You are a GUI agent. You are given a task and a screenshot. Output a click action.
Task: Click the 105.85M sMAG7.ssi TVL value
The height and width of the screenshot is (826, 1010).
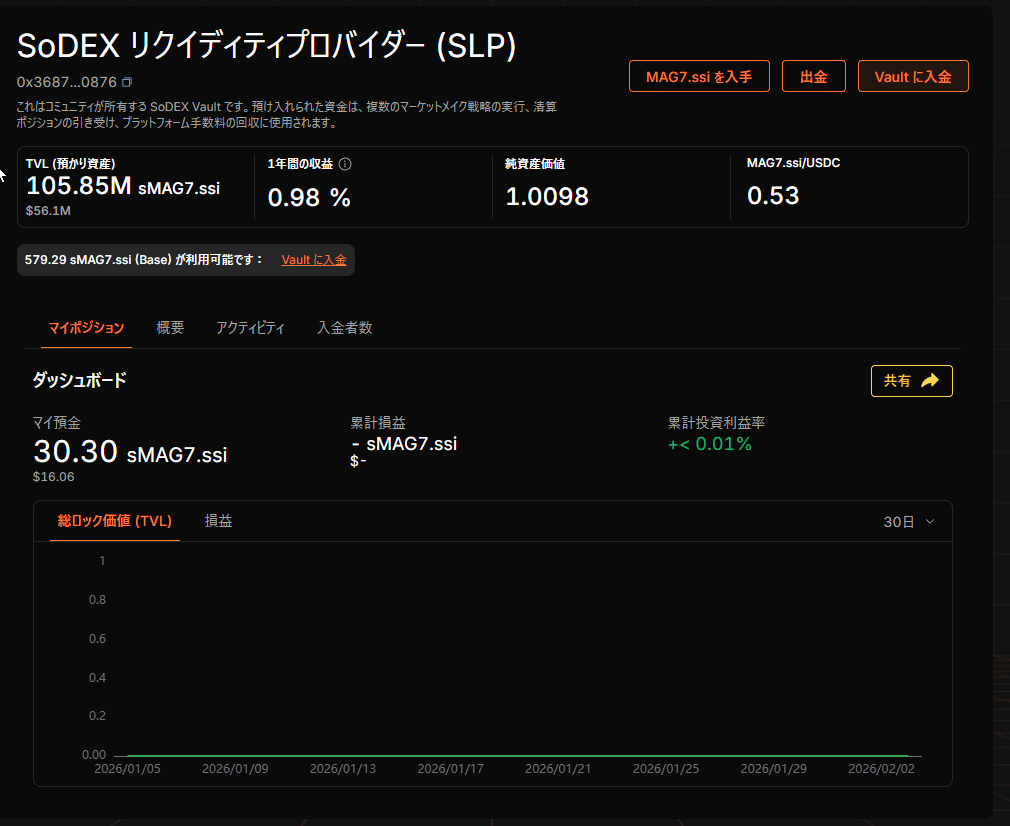[x=123, y=187]
